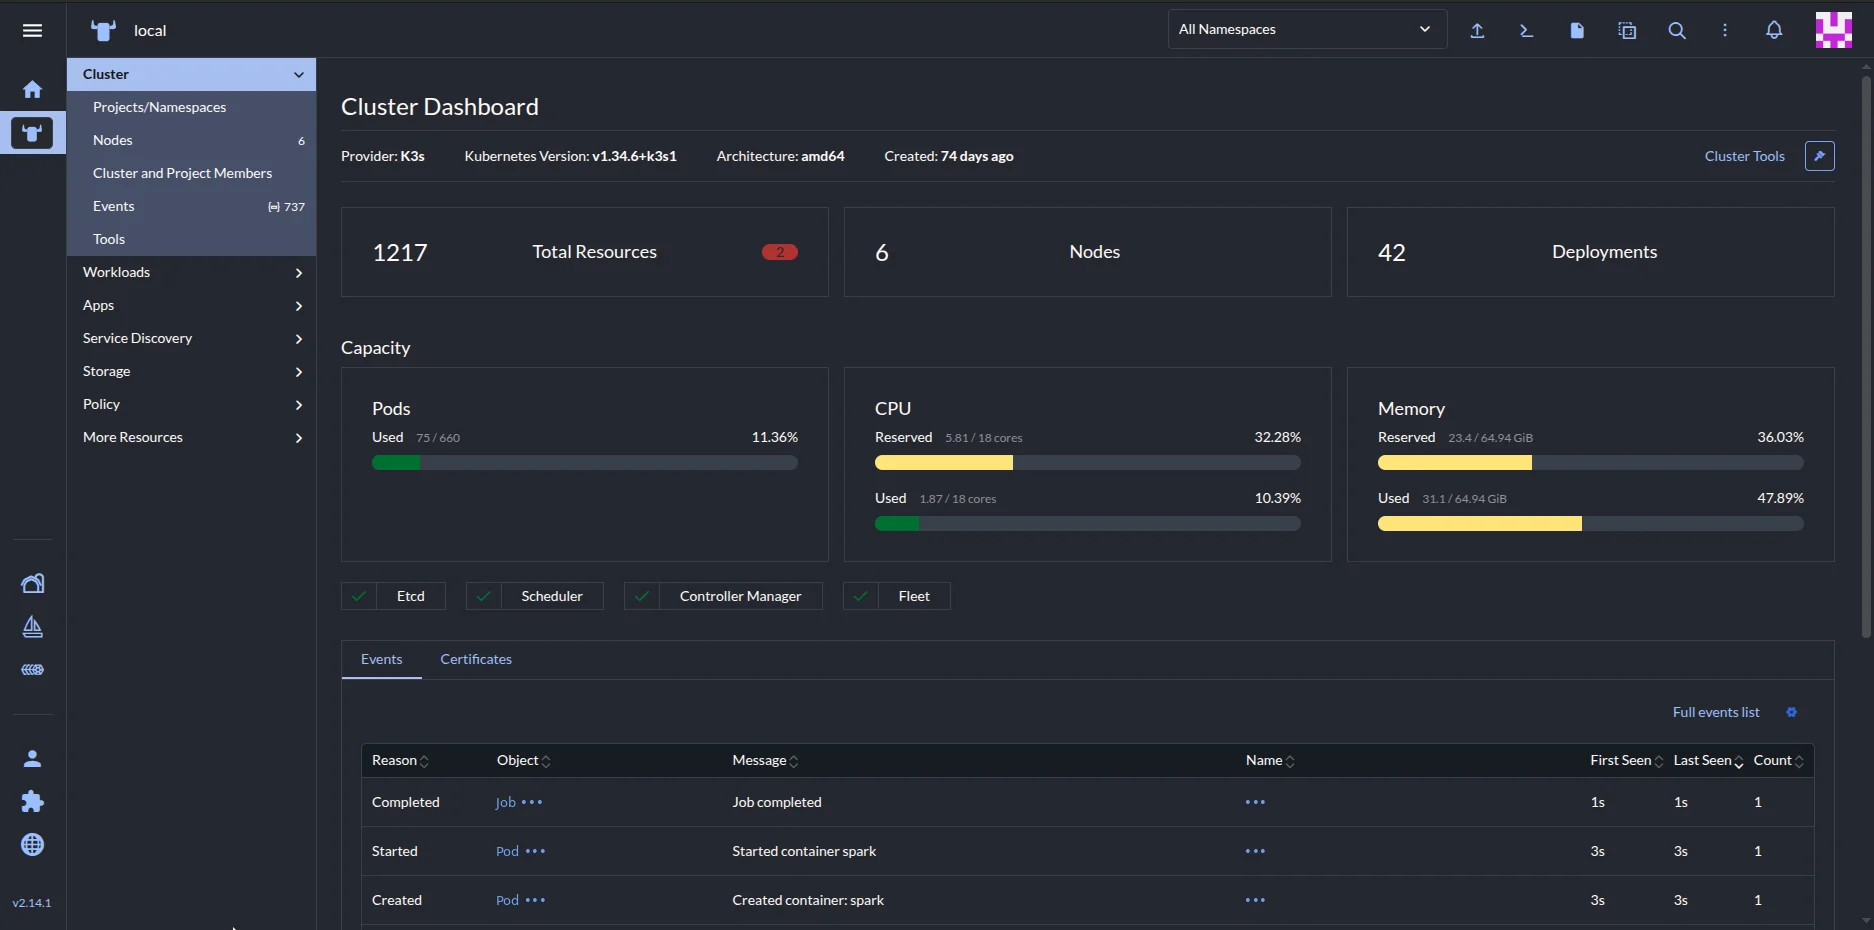Open the notifications bell
This screenshot has width=1874, height=930.
[1774, 30]
